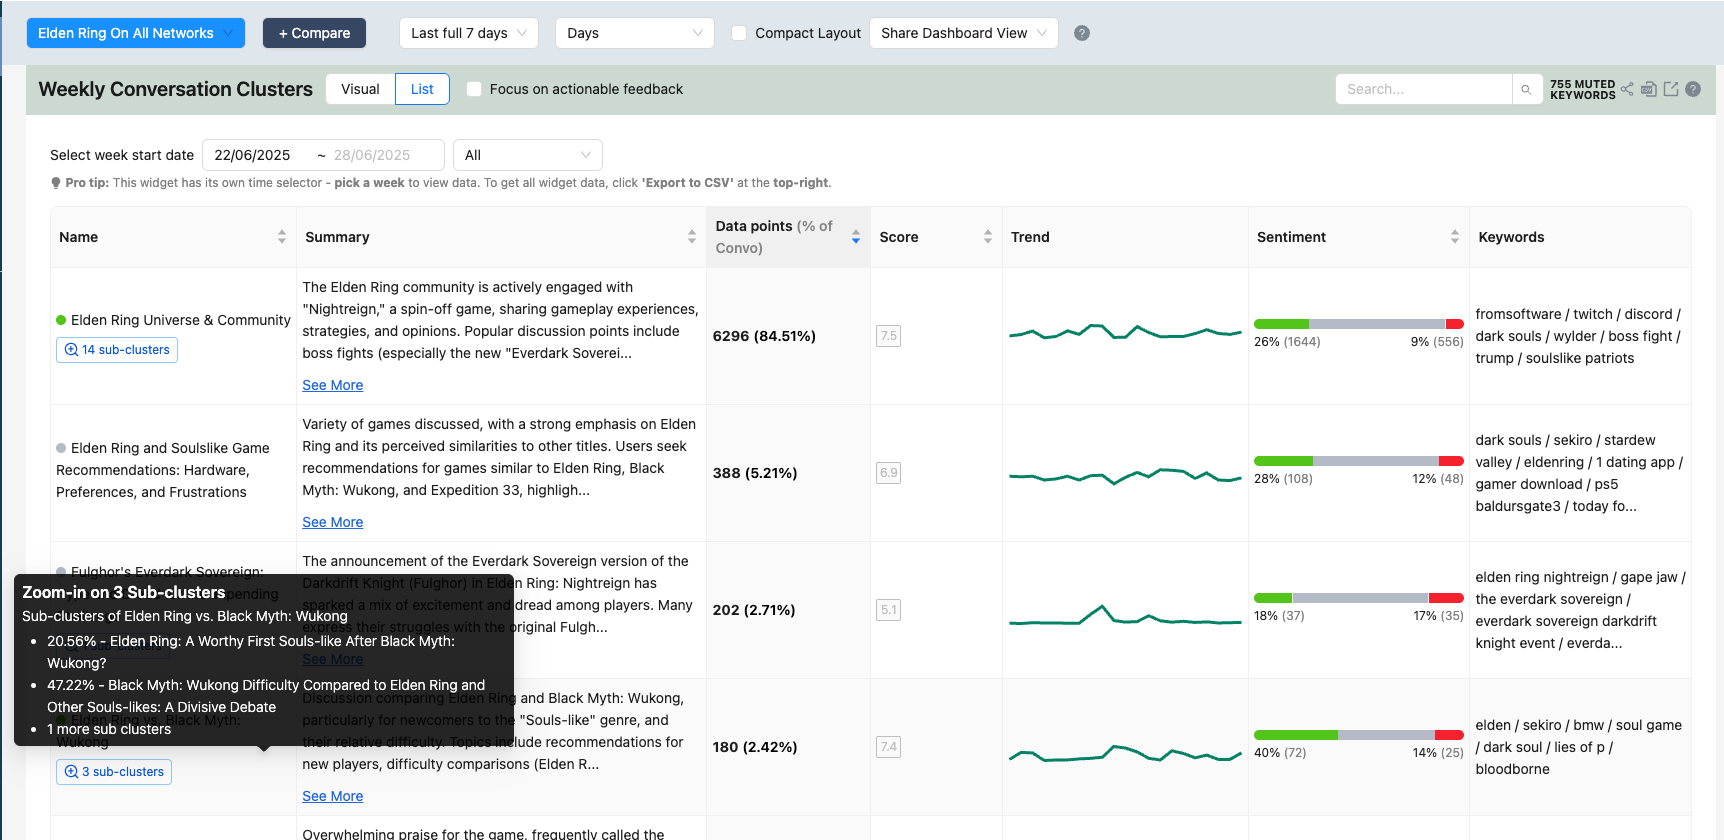Click sentiment bar for 388 data points row
Image resolution: width=1724 pixels, height=840 pixels.
point(1359,461)
